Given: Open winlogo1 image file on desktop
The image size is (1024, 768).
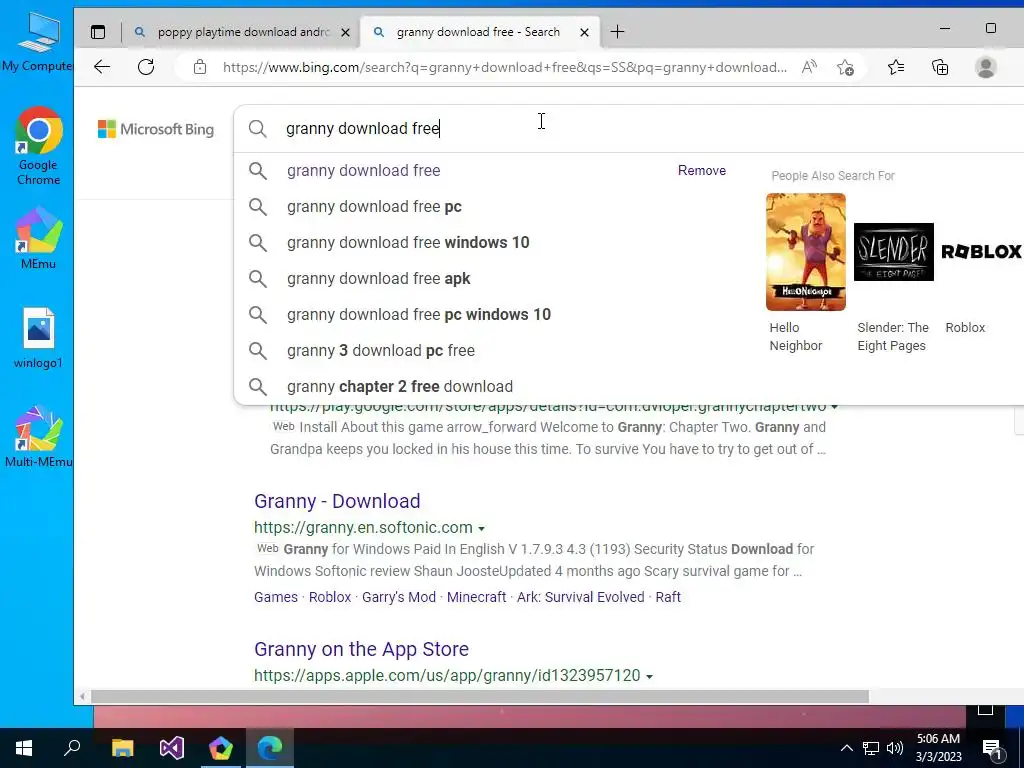Looking at the screenshot, I should [38, 338].
